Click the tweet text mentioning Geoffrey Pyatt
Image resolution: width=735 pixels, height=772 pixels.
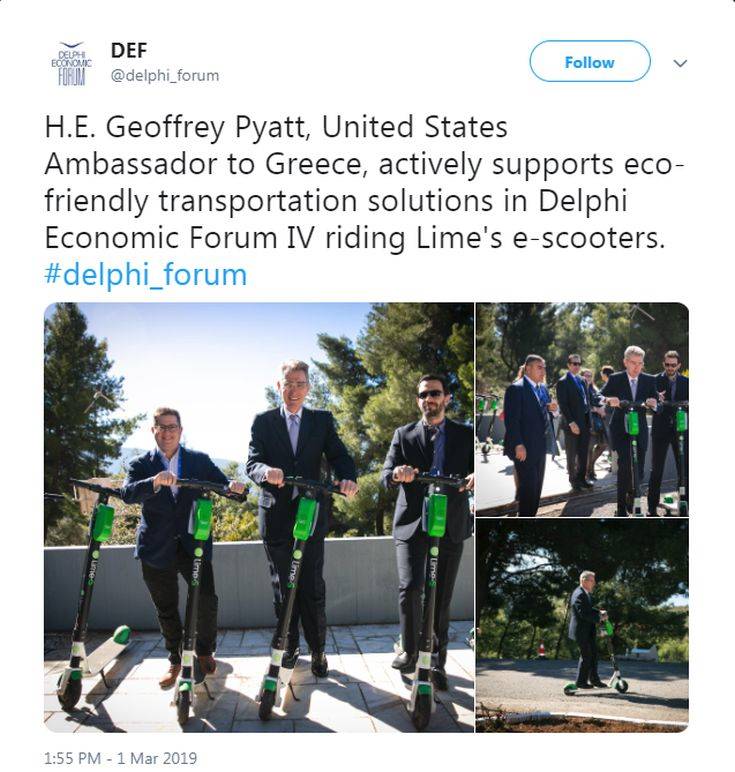[x=364, y=182]
